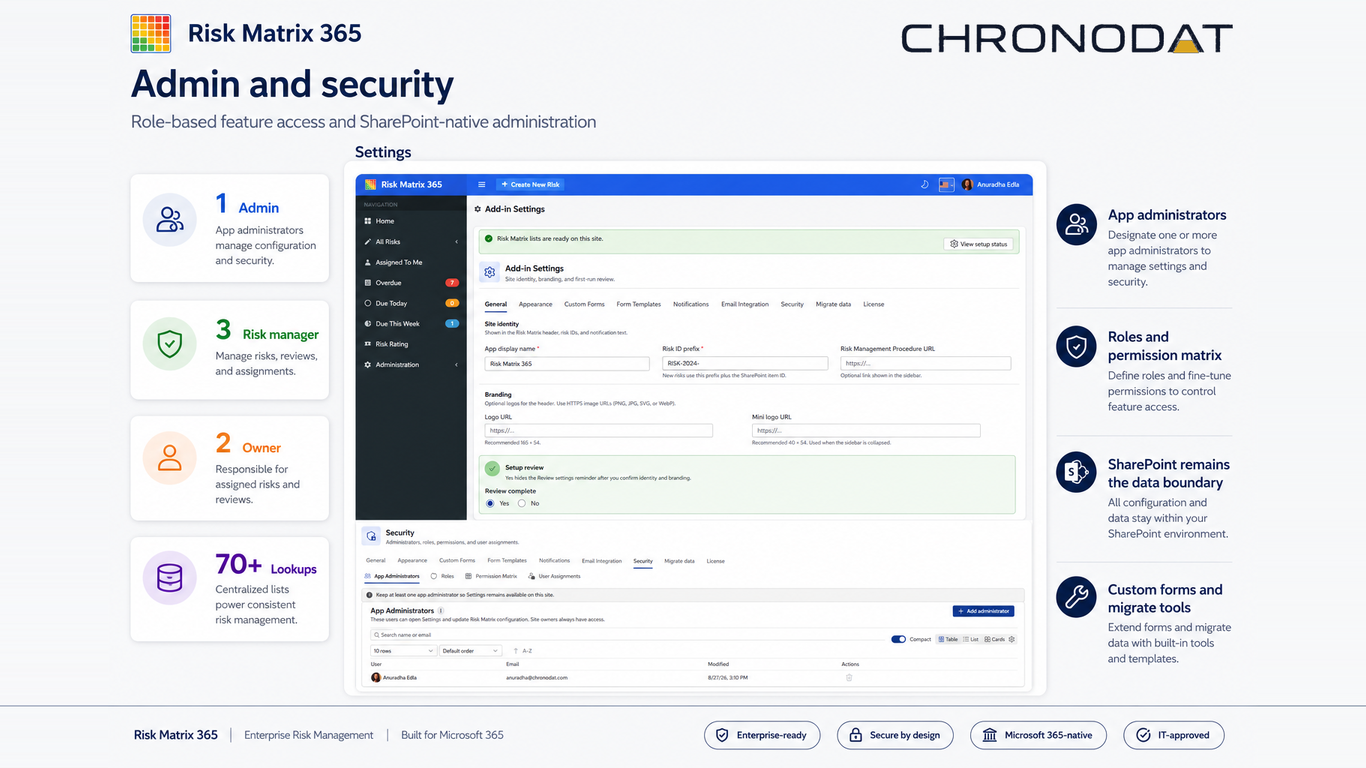Expand the Administration sidebar chevron

click(x=457, y=365)
